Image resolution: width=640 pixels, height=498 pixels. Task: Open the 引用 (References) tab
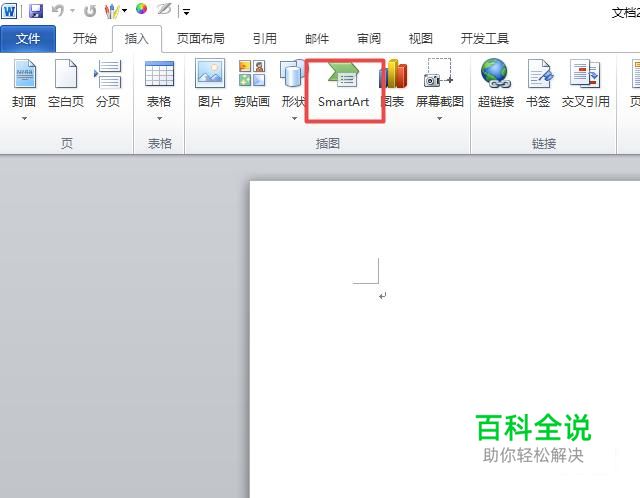(264, 39)
